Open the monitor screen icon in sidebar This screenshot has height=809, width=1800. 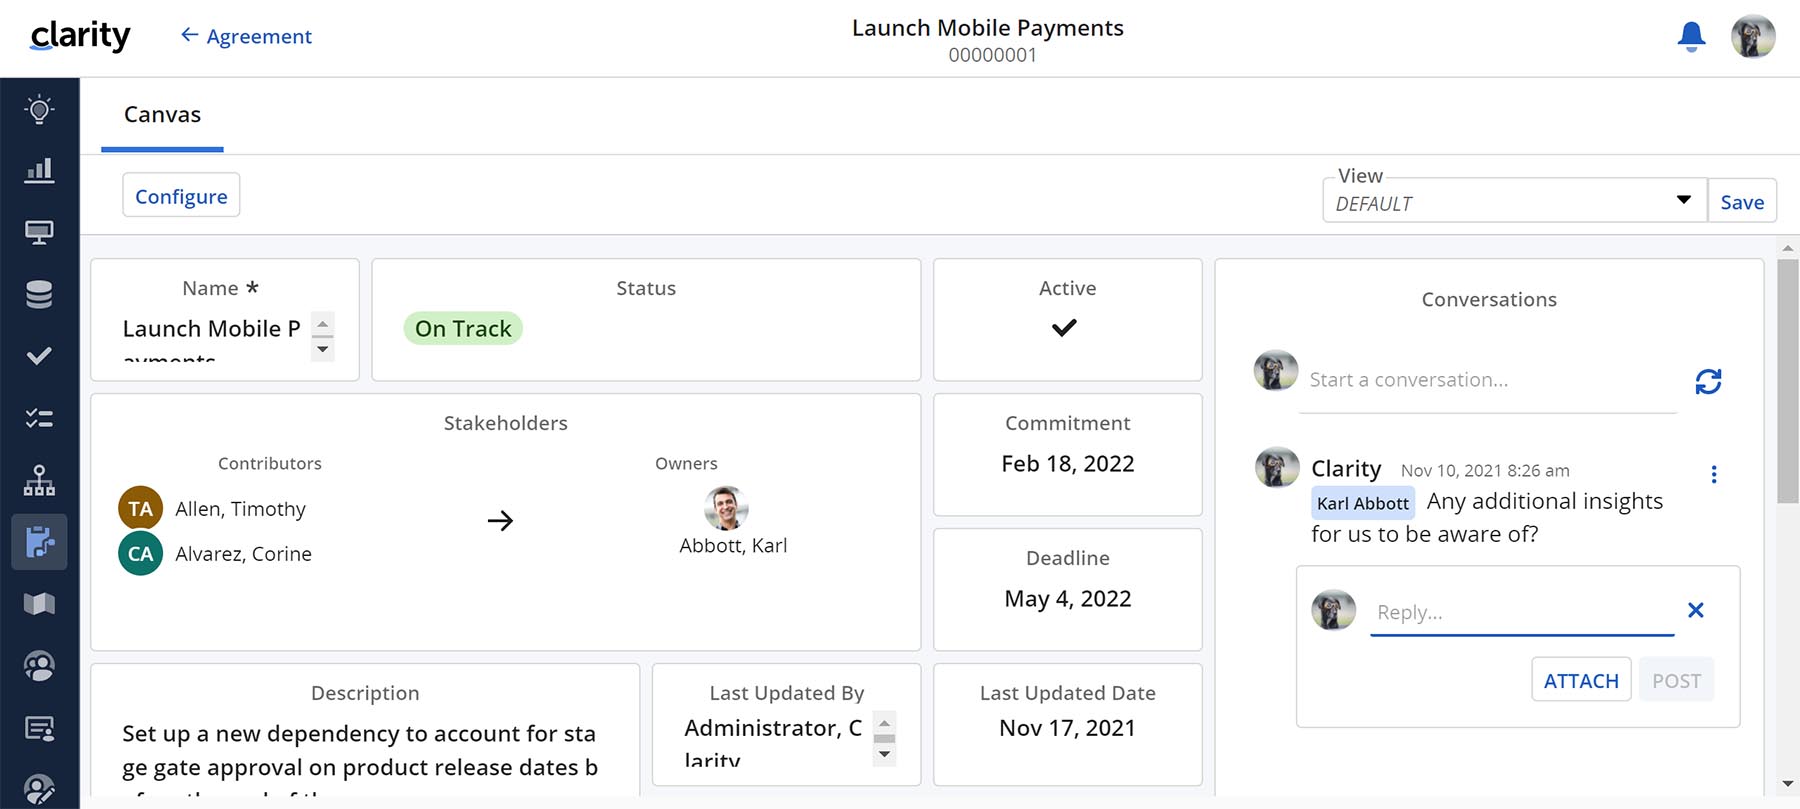[39, 232]
